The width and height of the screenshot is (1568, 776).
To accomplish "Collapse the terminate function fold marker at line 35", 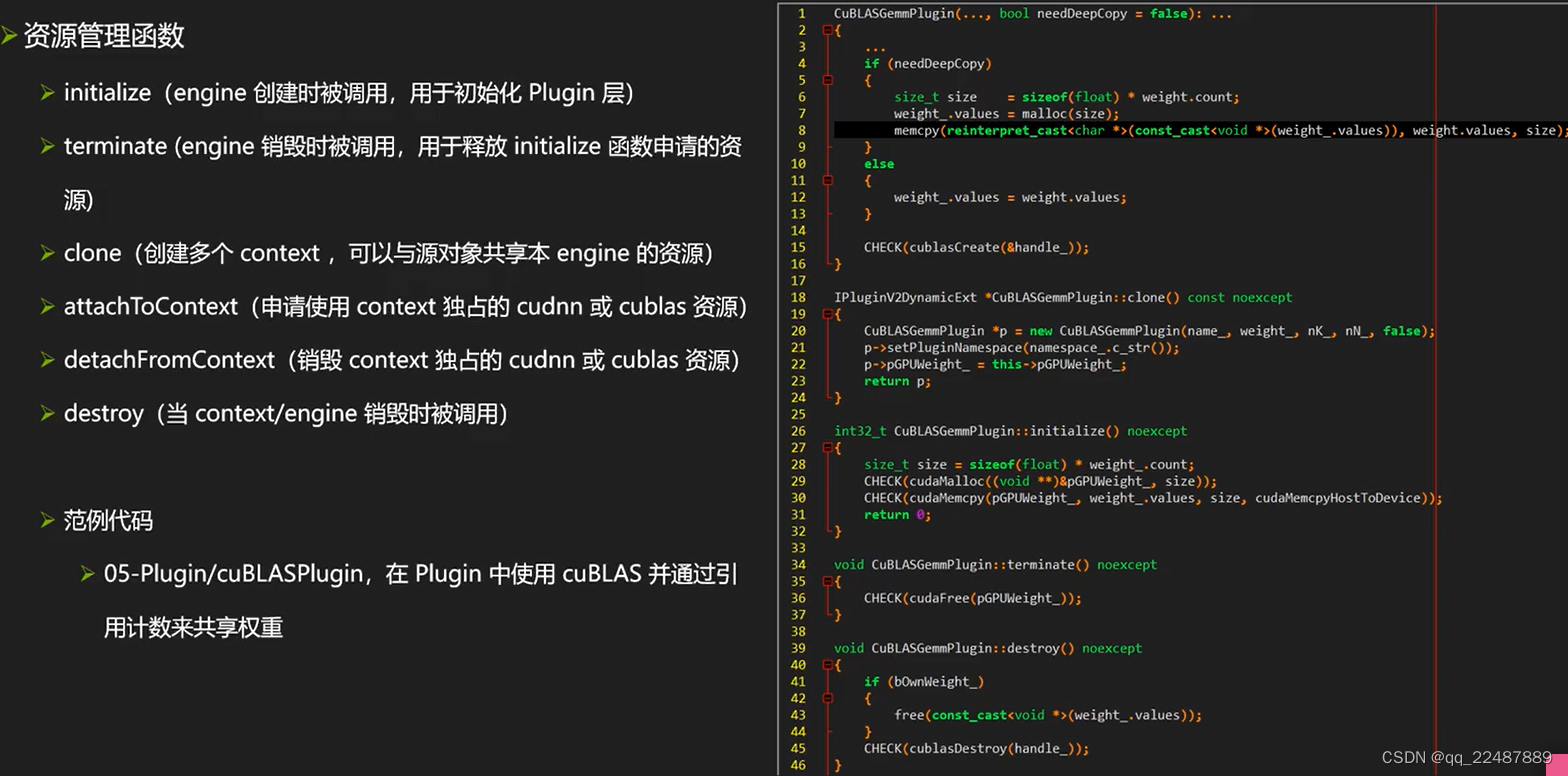I will click(827, 581).
